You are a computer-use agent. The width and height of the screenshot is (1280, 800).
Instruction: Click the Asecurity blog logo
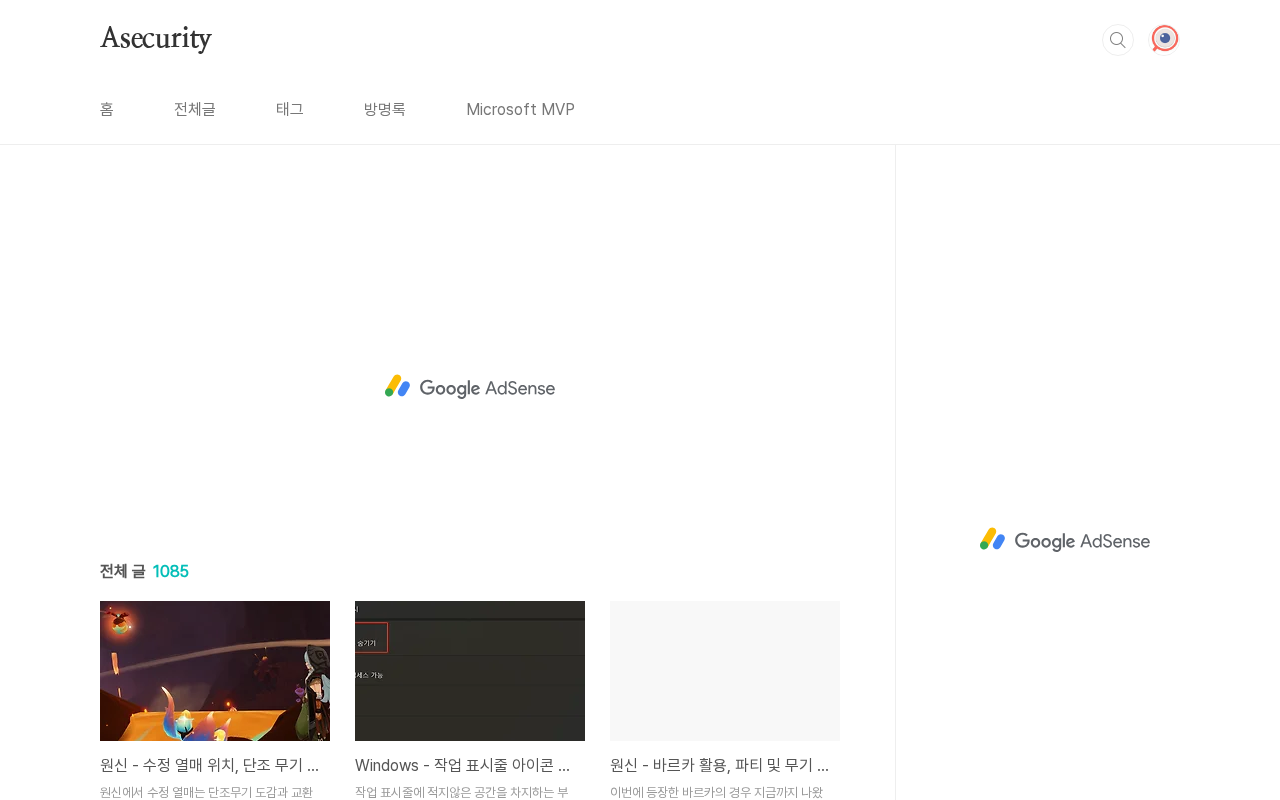tap(156, 39)
